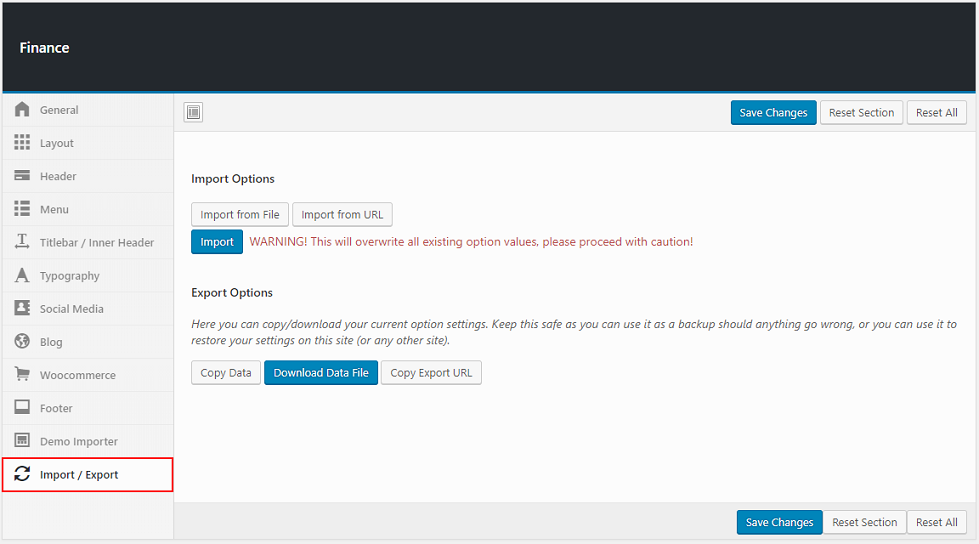The height and width of the screenshot is (544, 979).
Task: Click the General home icon in sidebar
Action: point(22,110)
